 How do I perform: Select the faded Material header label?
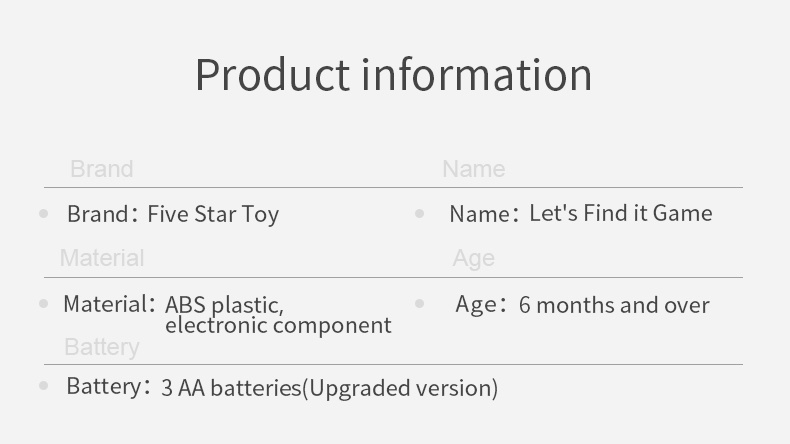click(102, 258)
